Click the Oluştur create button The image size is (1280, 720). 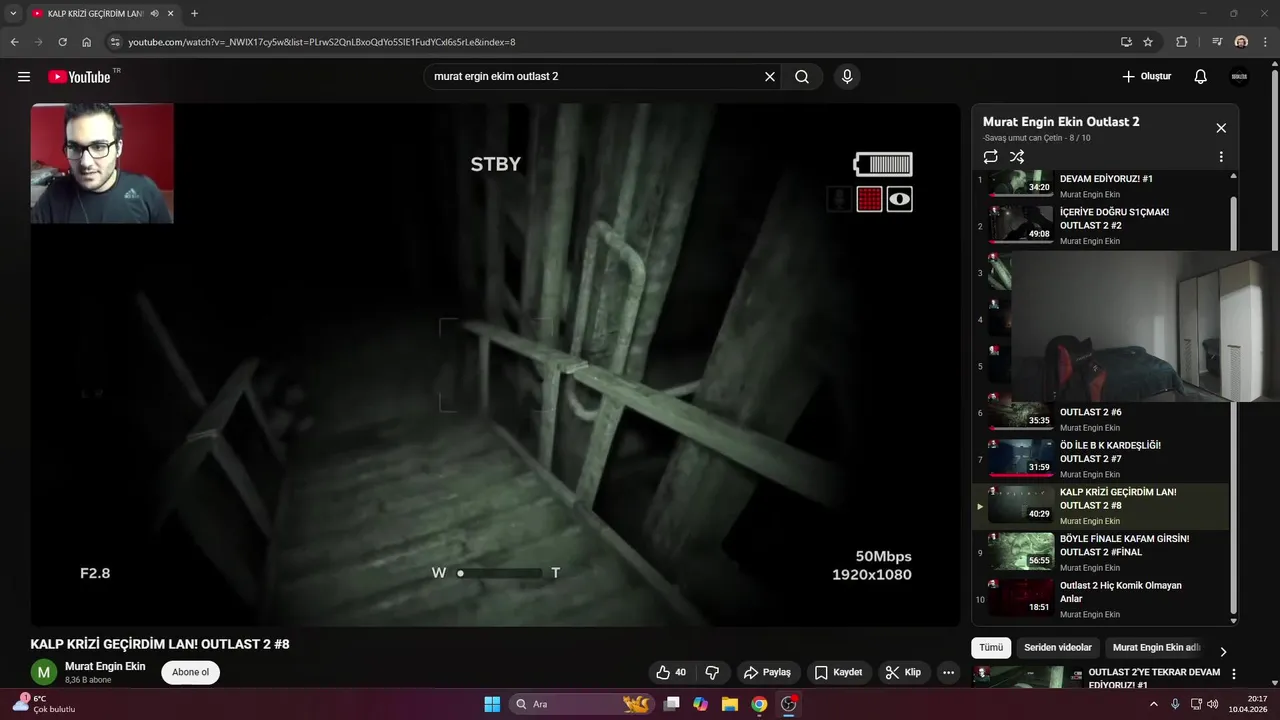coord(1146,77)
